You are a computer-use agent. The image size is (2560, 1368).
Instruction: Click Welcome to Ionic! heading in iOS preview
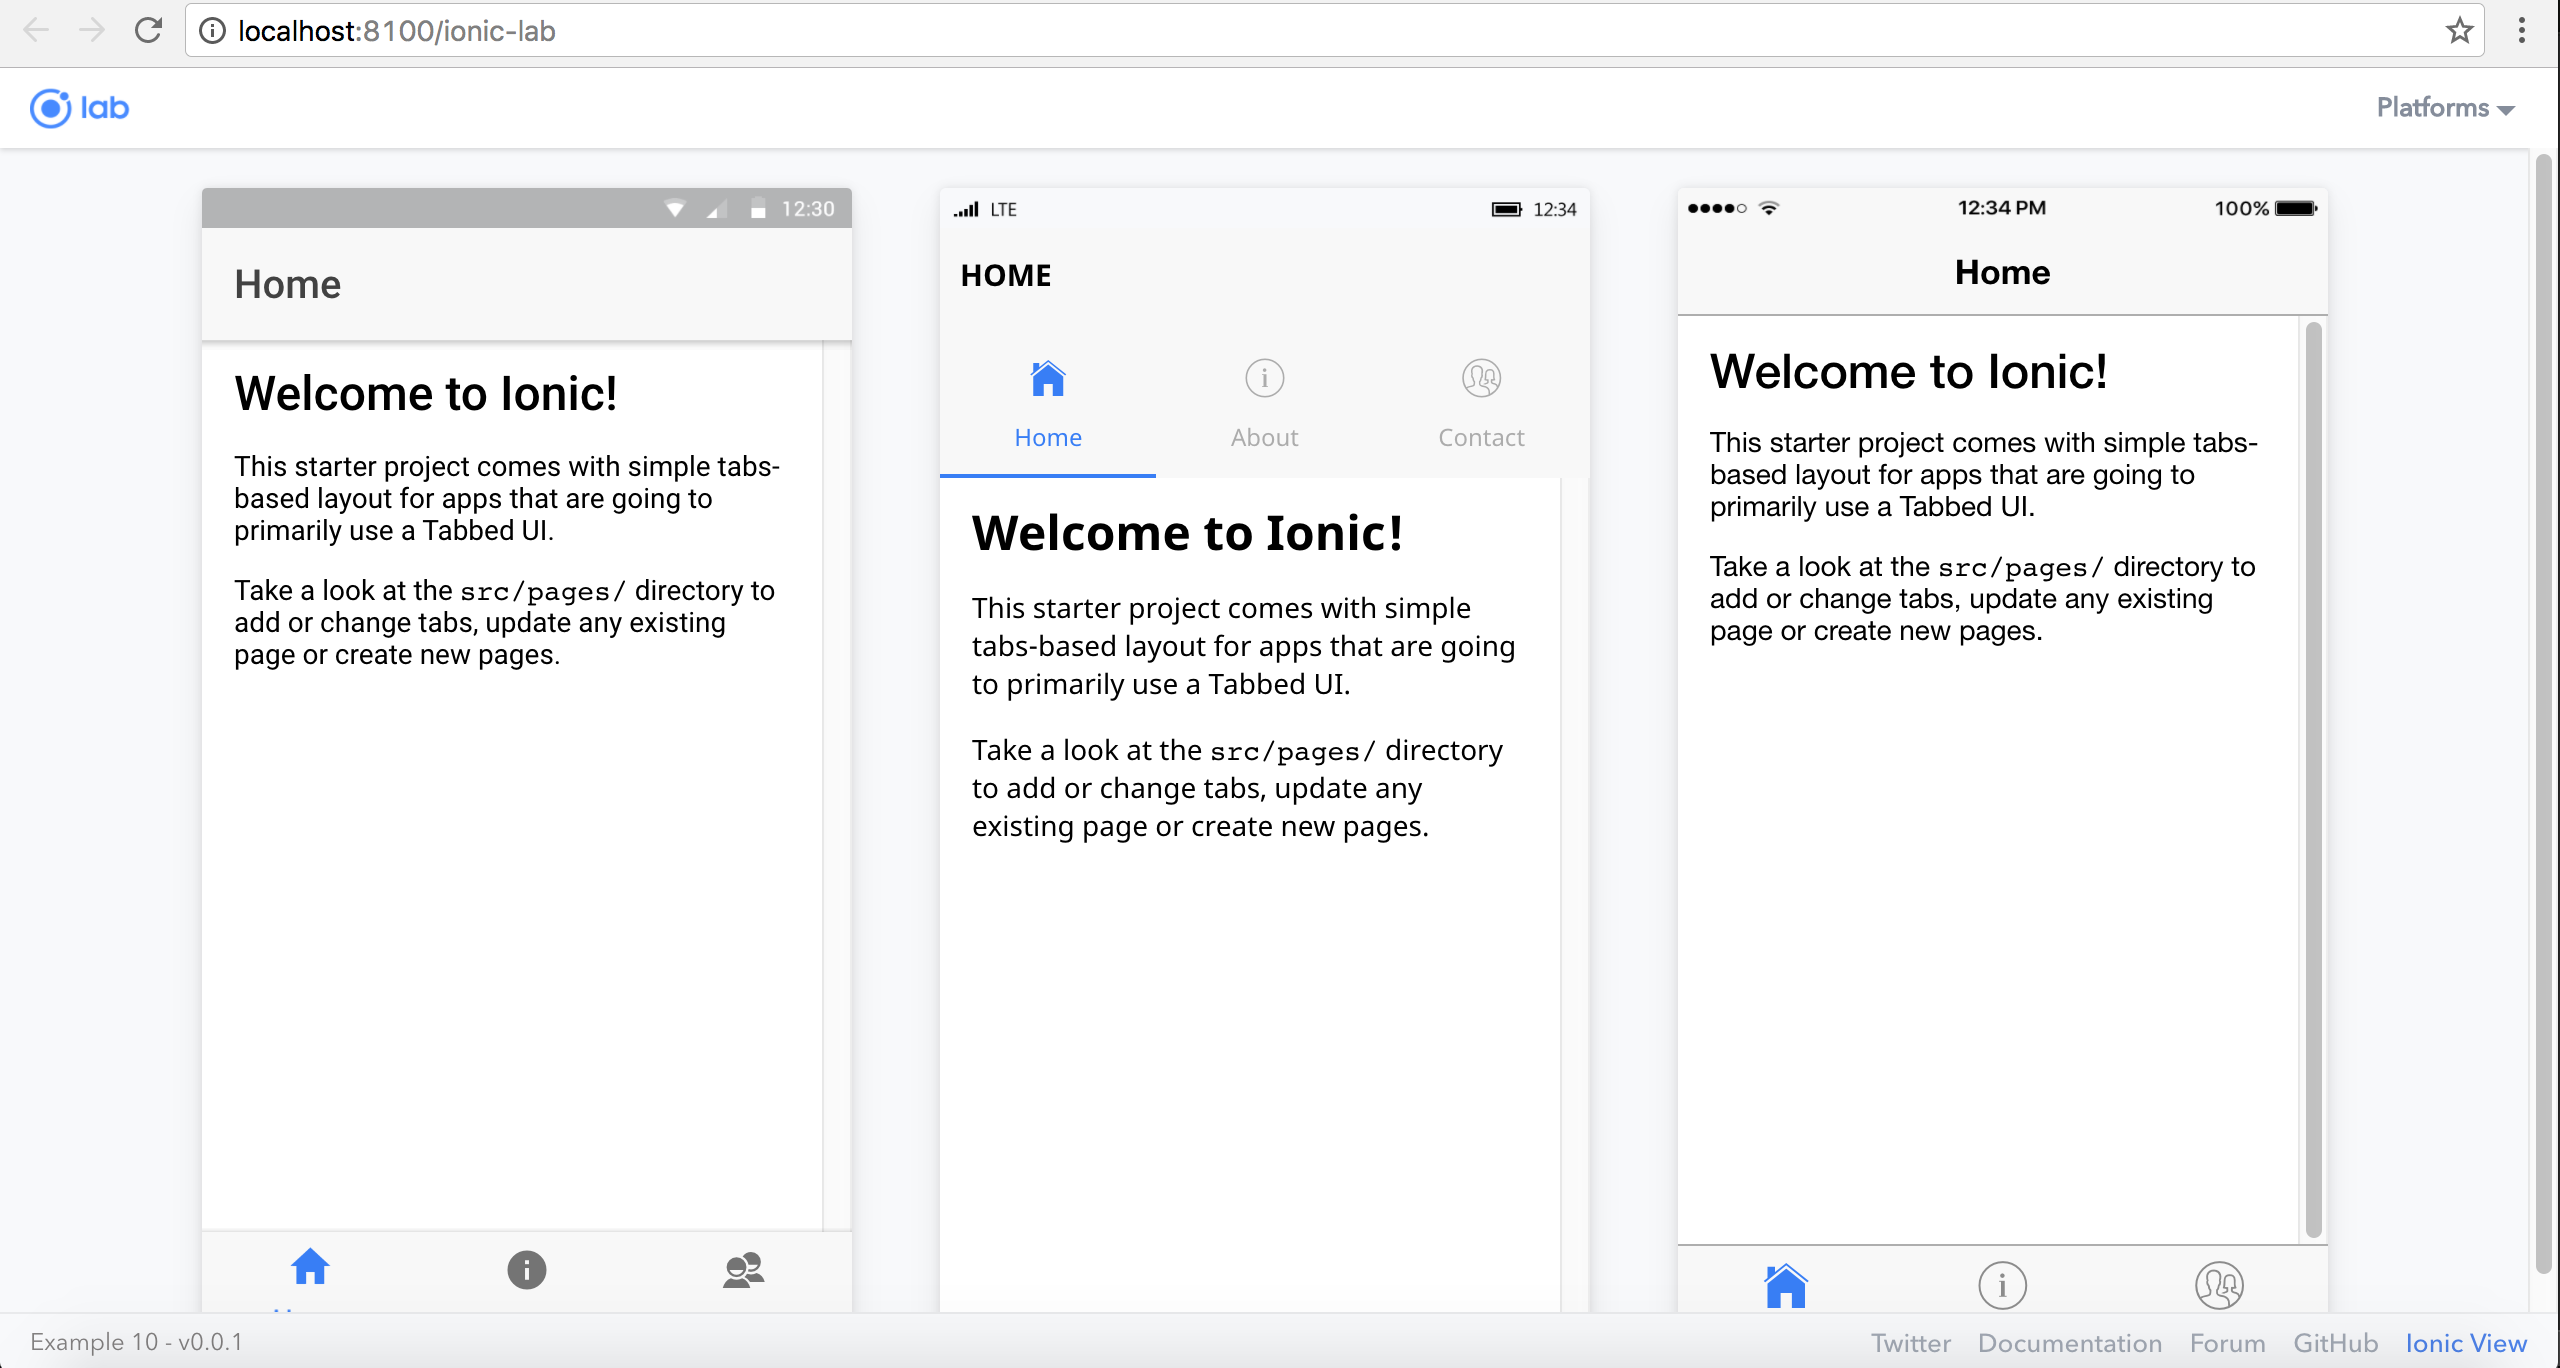click(1908, 372)
